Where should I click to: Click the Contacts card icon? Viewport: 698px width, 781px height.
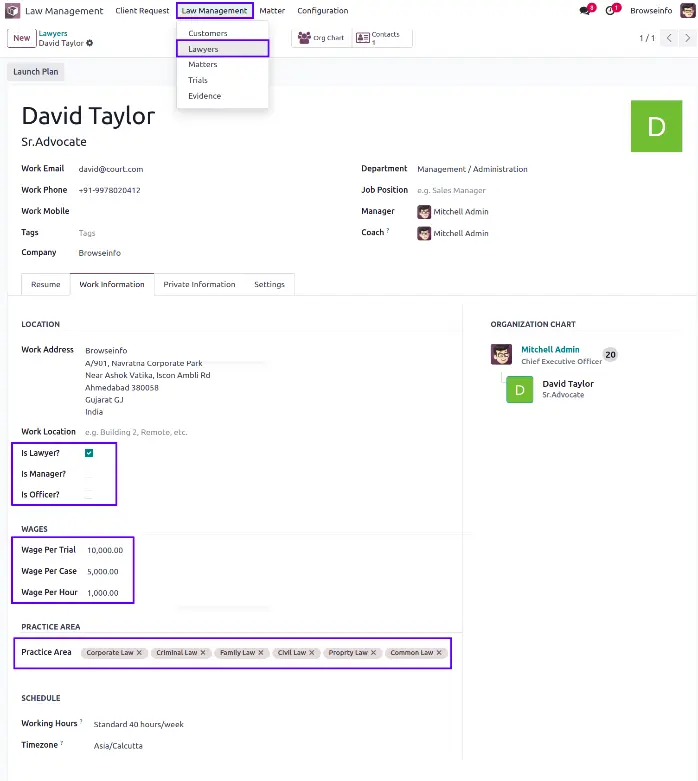(x=363, y=37)
